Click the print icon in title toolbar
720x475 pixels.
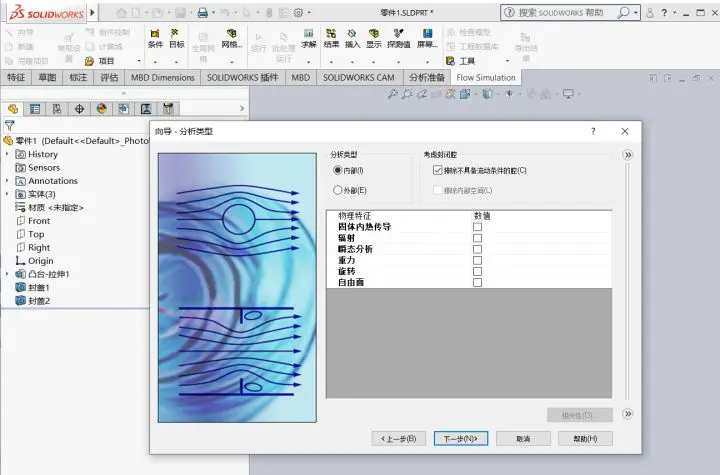[202, 13]
